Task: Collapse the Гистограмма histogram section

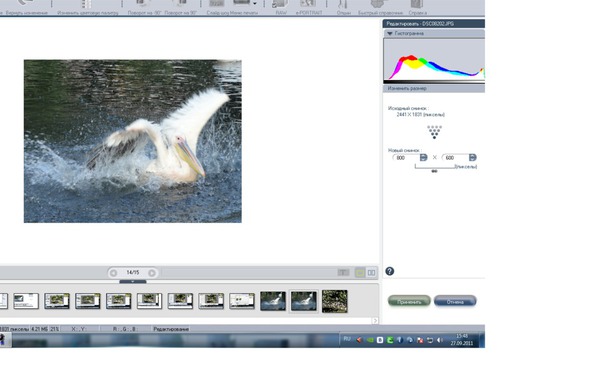Action: [390, 34]
